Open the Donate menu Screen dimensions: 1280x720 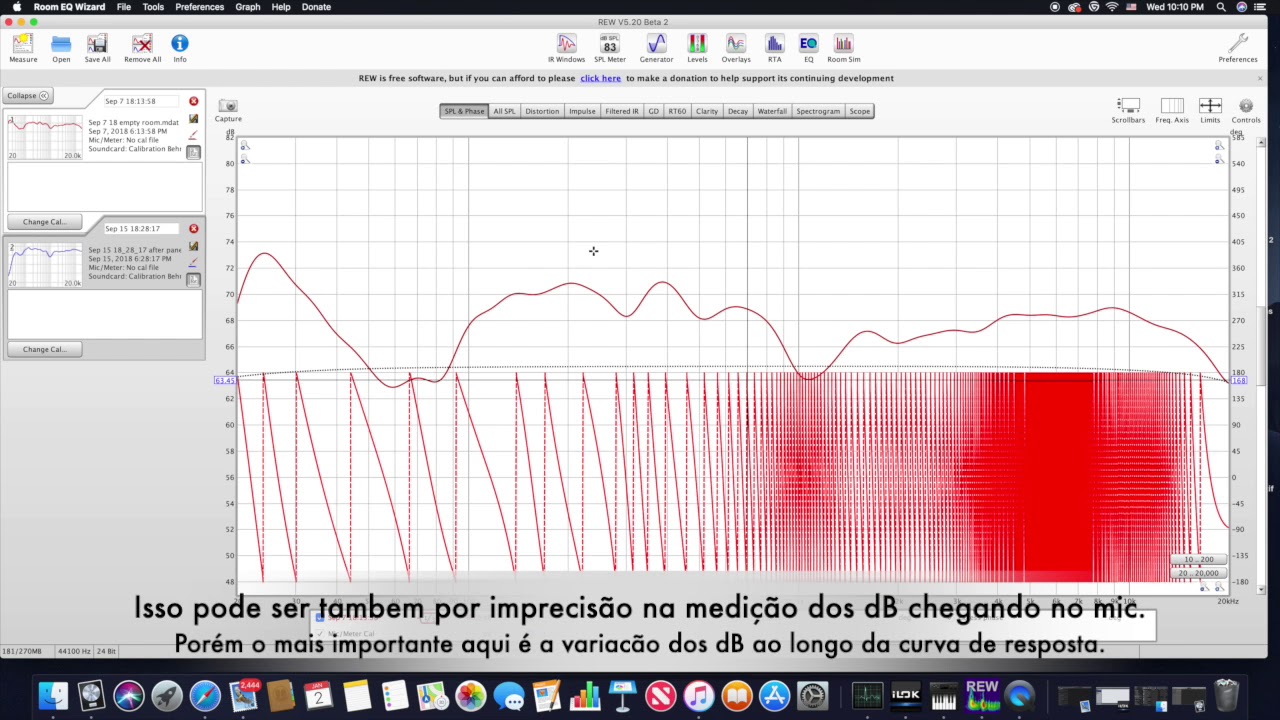[x=316, y=7]
